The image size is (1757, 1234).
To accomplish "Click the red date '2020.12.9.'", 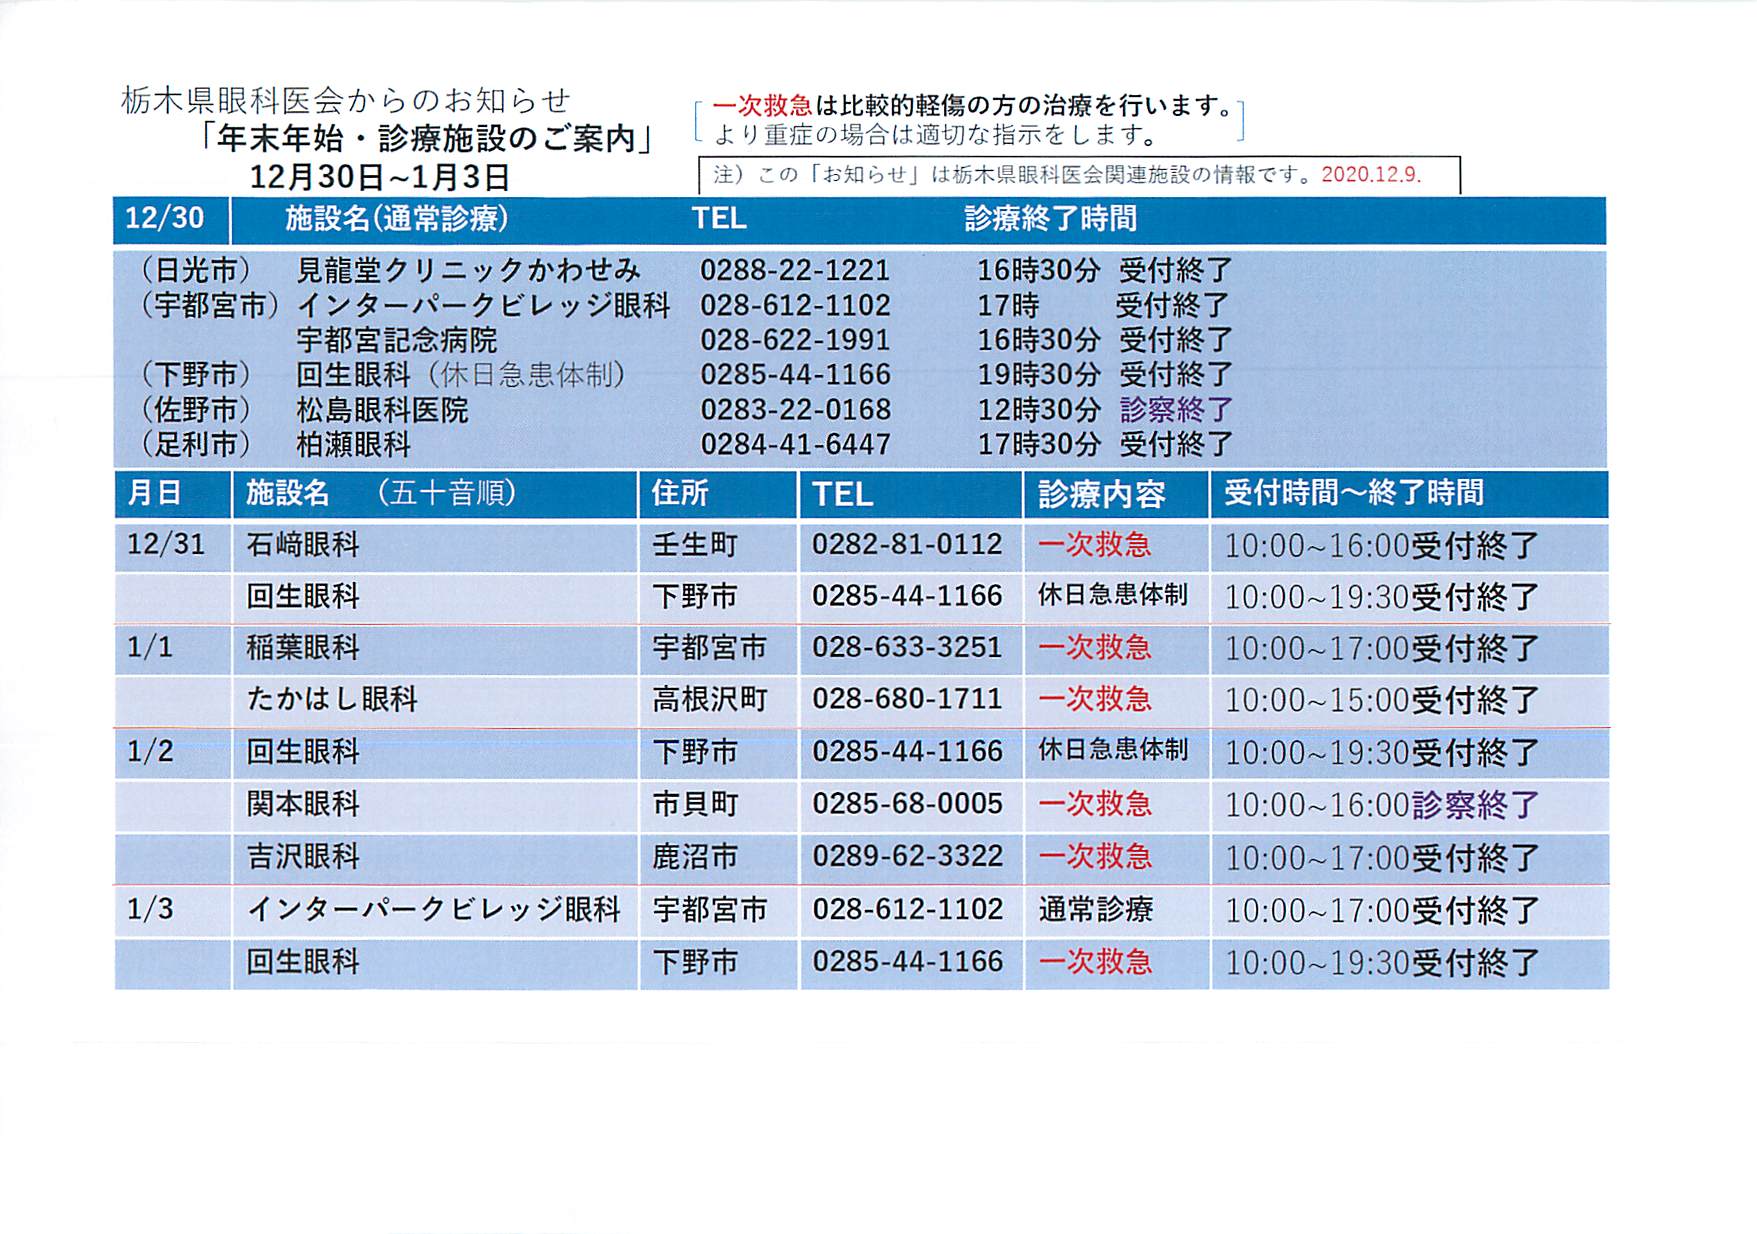I will coord(1371,174).
